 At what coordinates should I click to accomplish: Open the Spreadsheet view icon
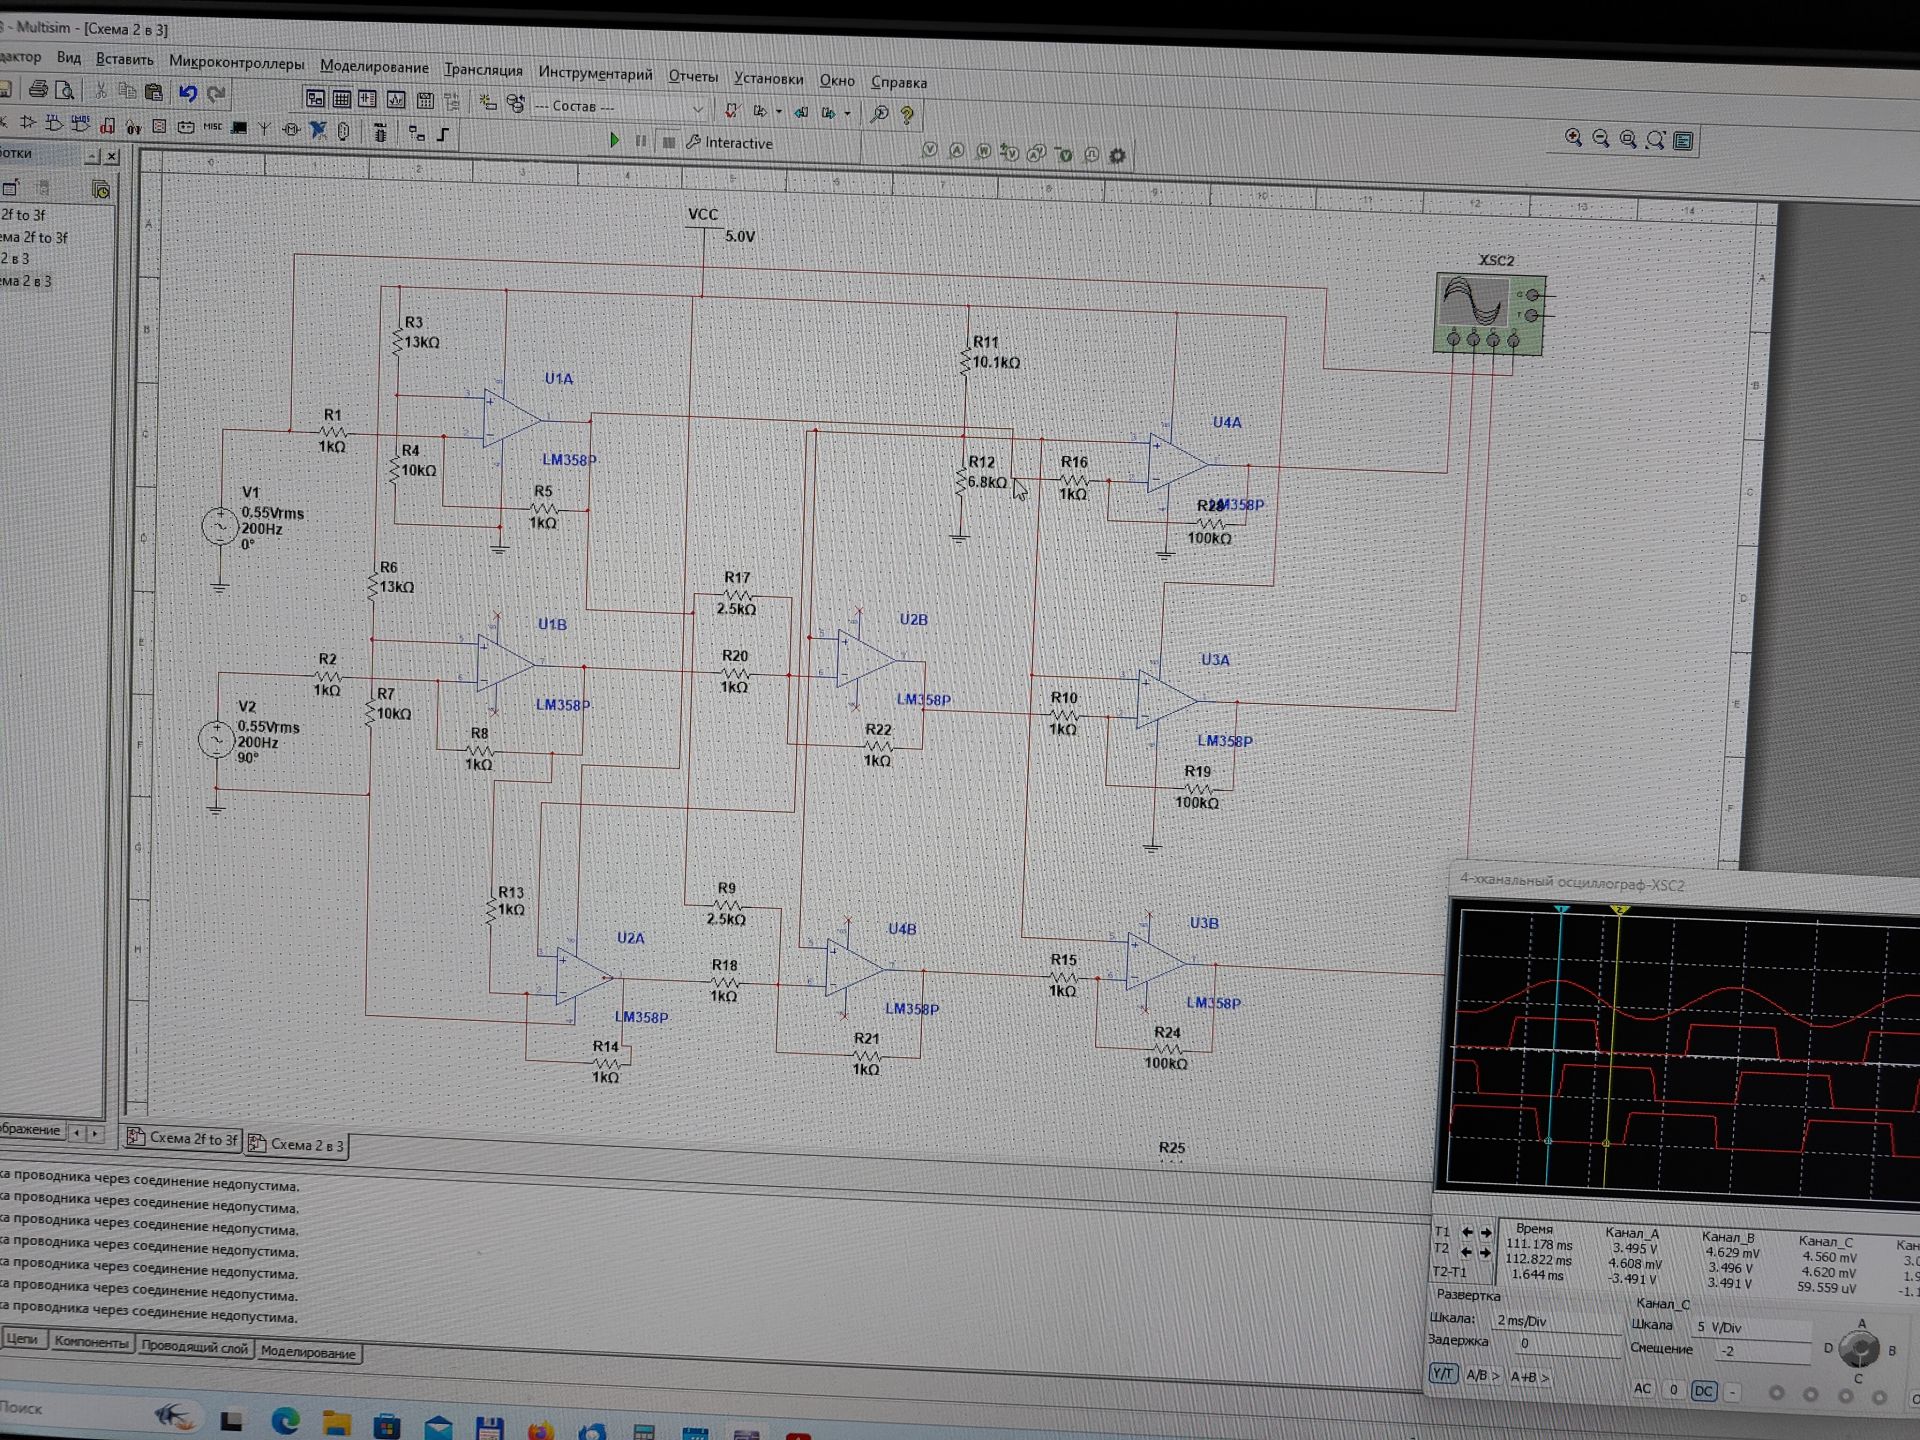coord(342,98)
